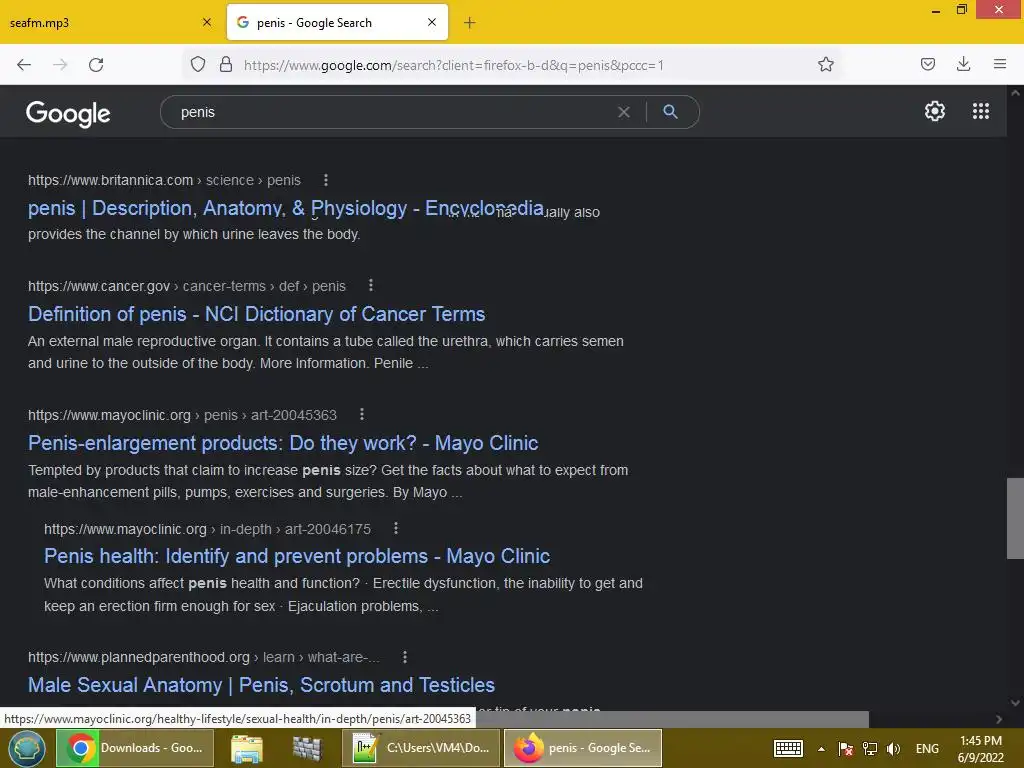
Task: Click the vertical page scrollbar thumb
Action: 1015,519
